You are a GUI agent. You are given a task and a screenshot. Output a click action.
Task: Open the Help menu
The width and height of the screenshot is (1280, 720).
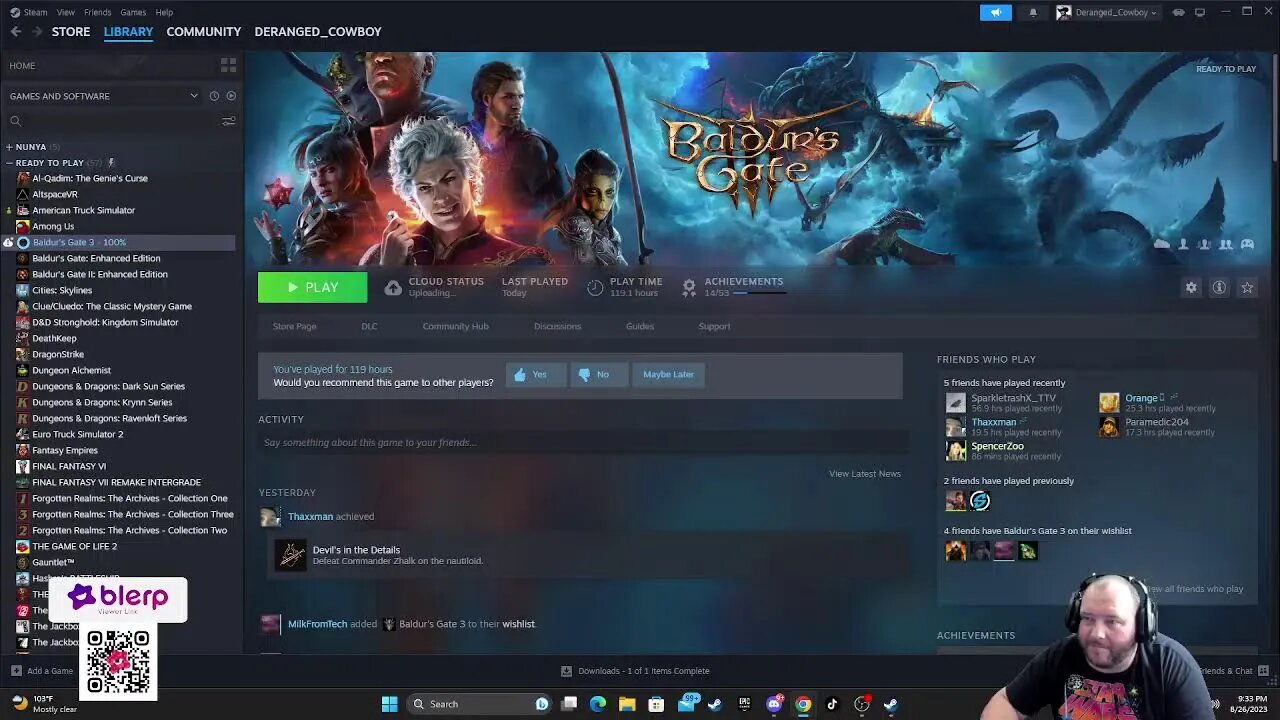pos(164,12)
